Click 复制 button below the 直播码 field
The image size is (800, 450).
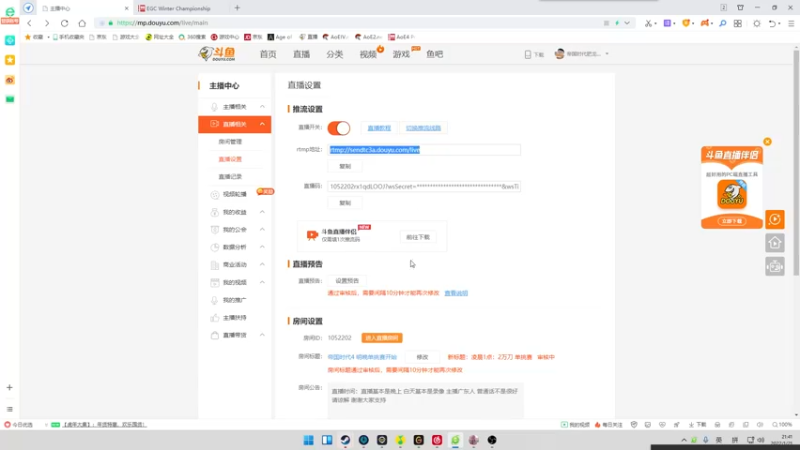[345, 203]
